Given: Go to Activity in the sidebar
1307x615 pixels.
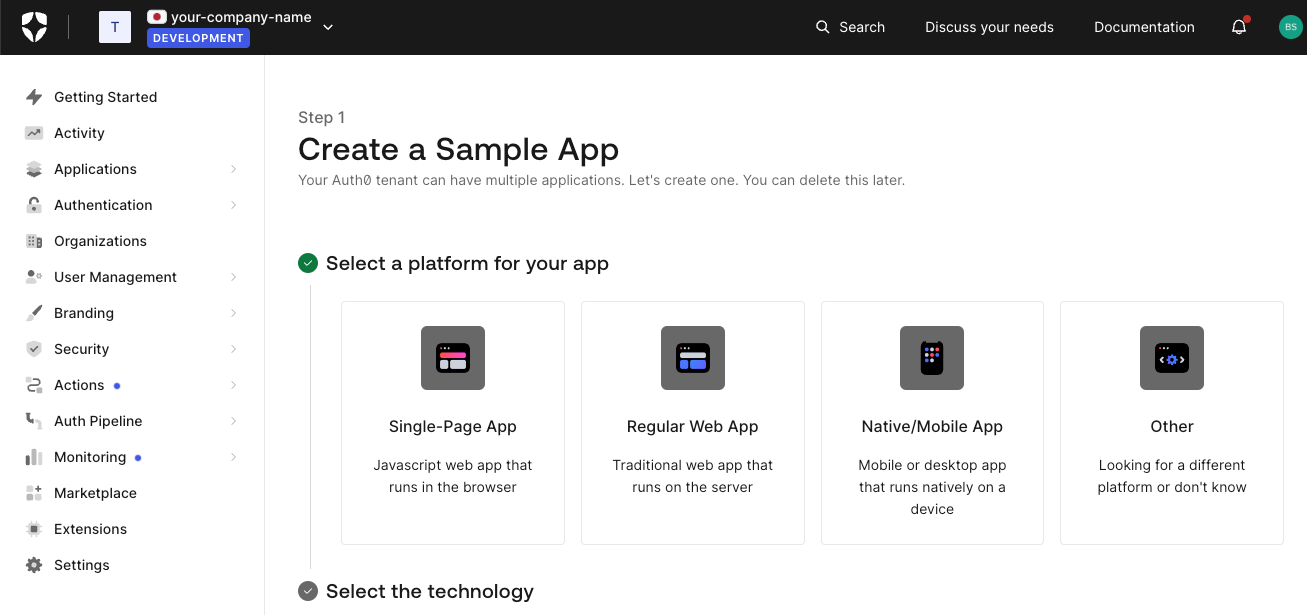Looking at the screenshot, I should pyautogui.click(x=79, y=133).
